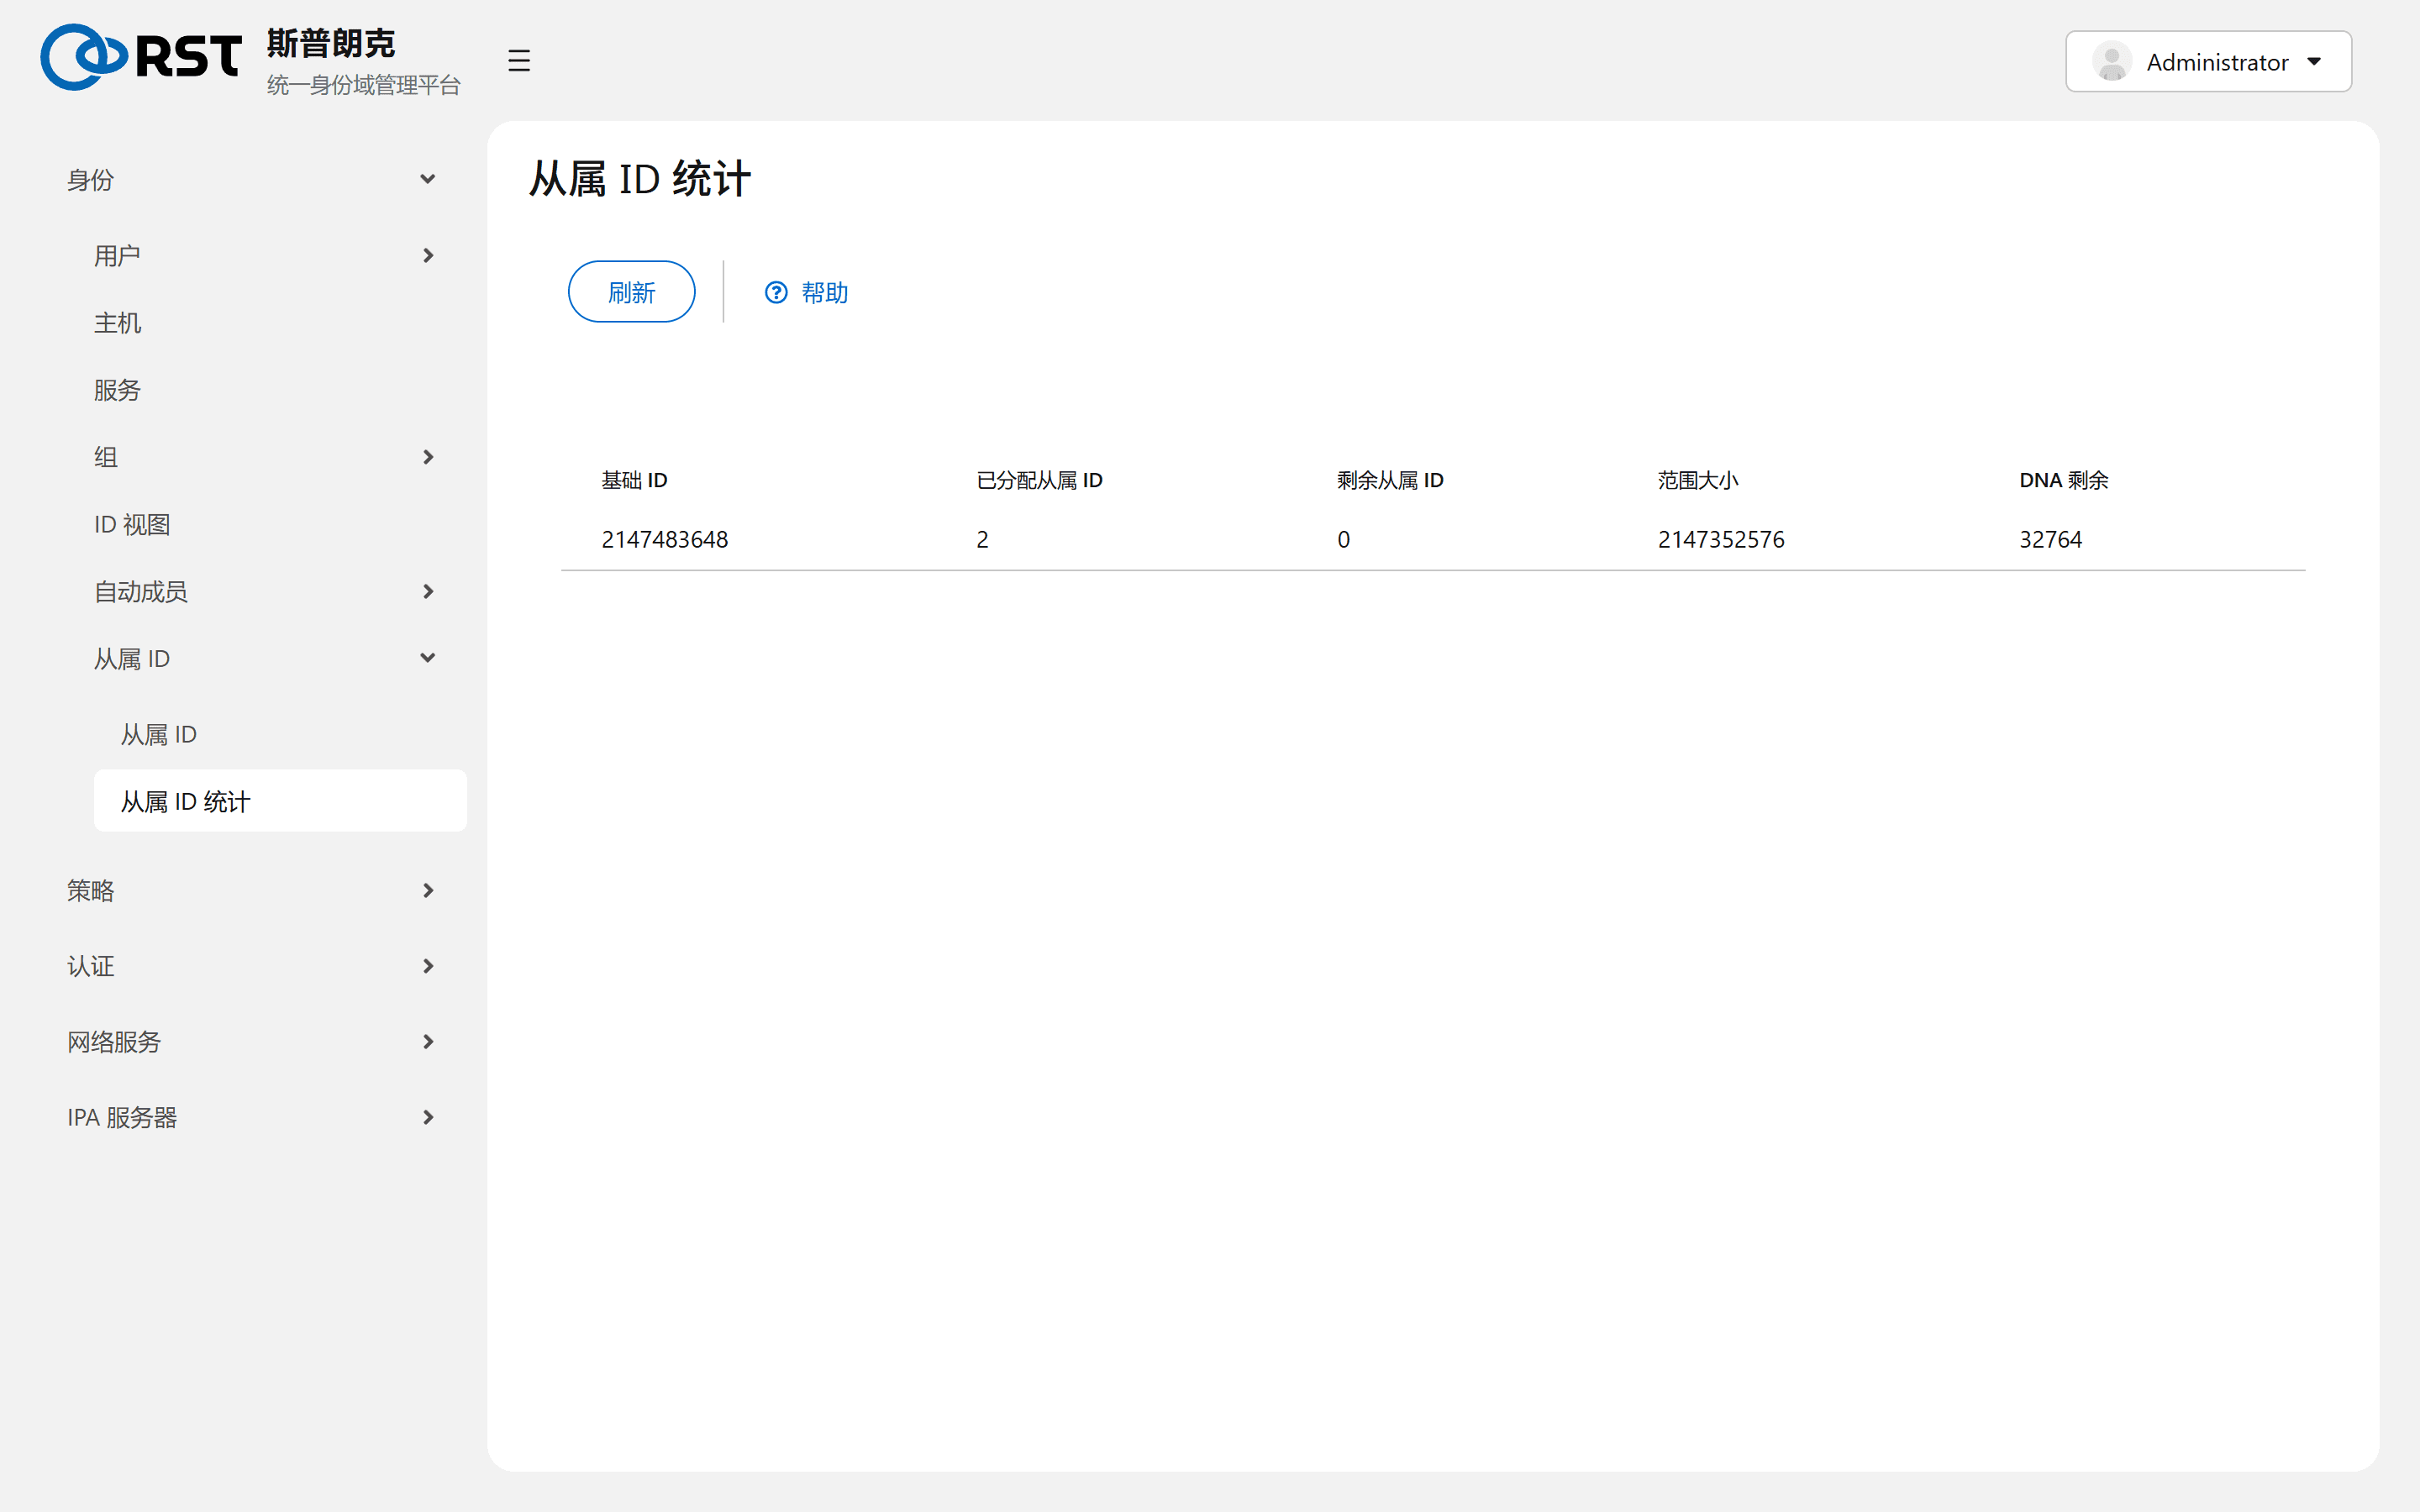Expand the 自动成员 submenu chevron
This screenshot has width=2420, height=1512.
click(428, 592)
